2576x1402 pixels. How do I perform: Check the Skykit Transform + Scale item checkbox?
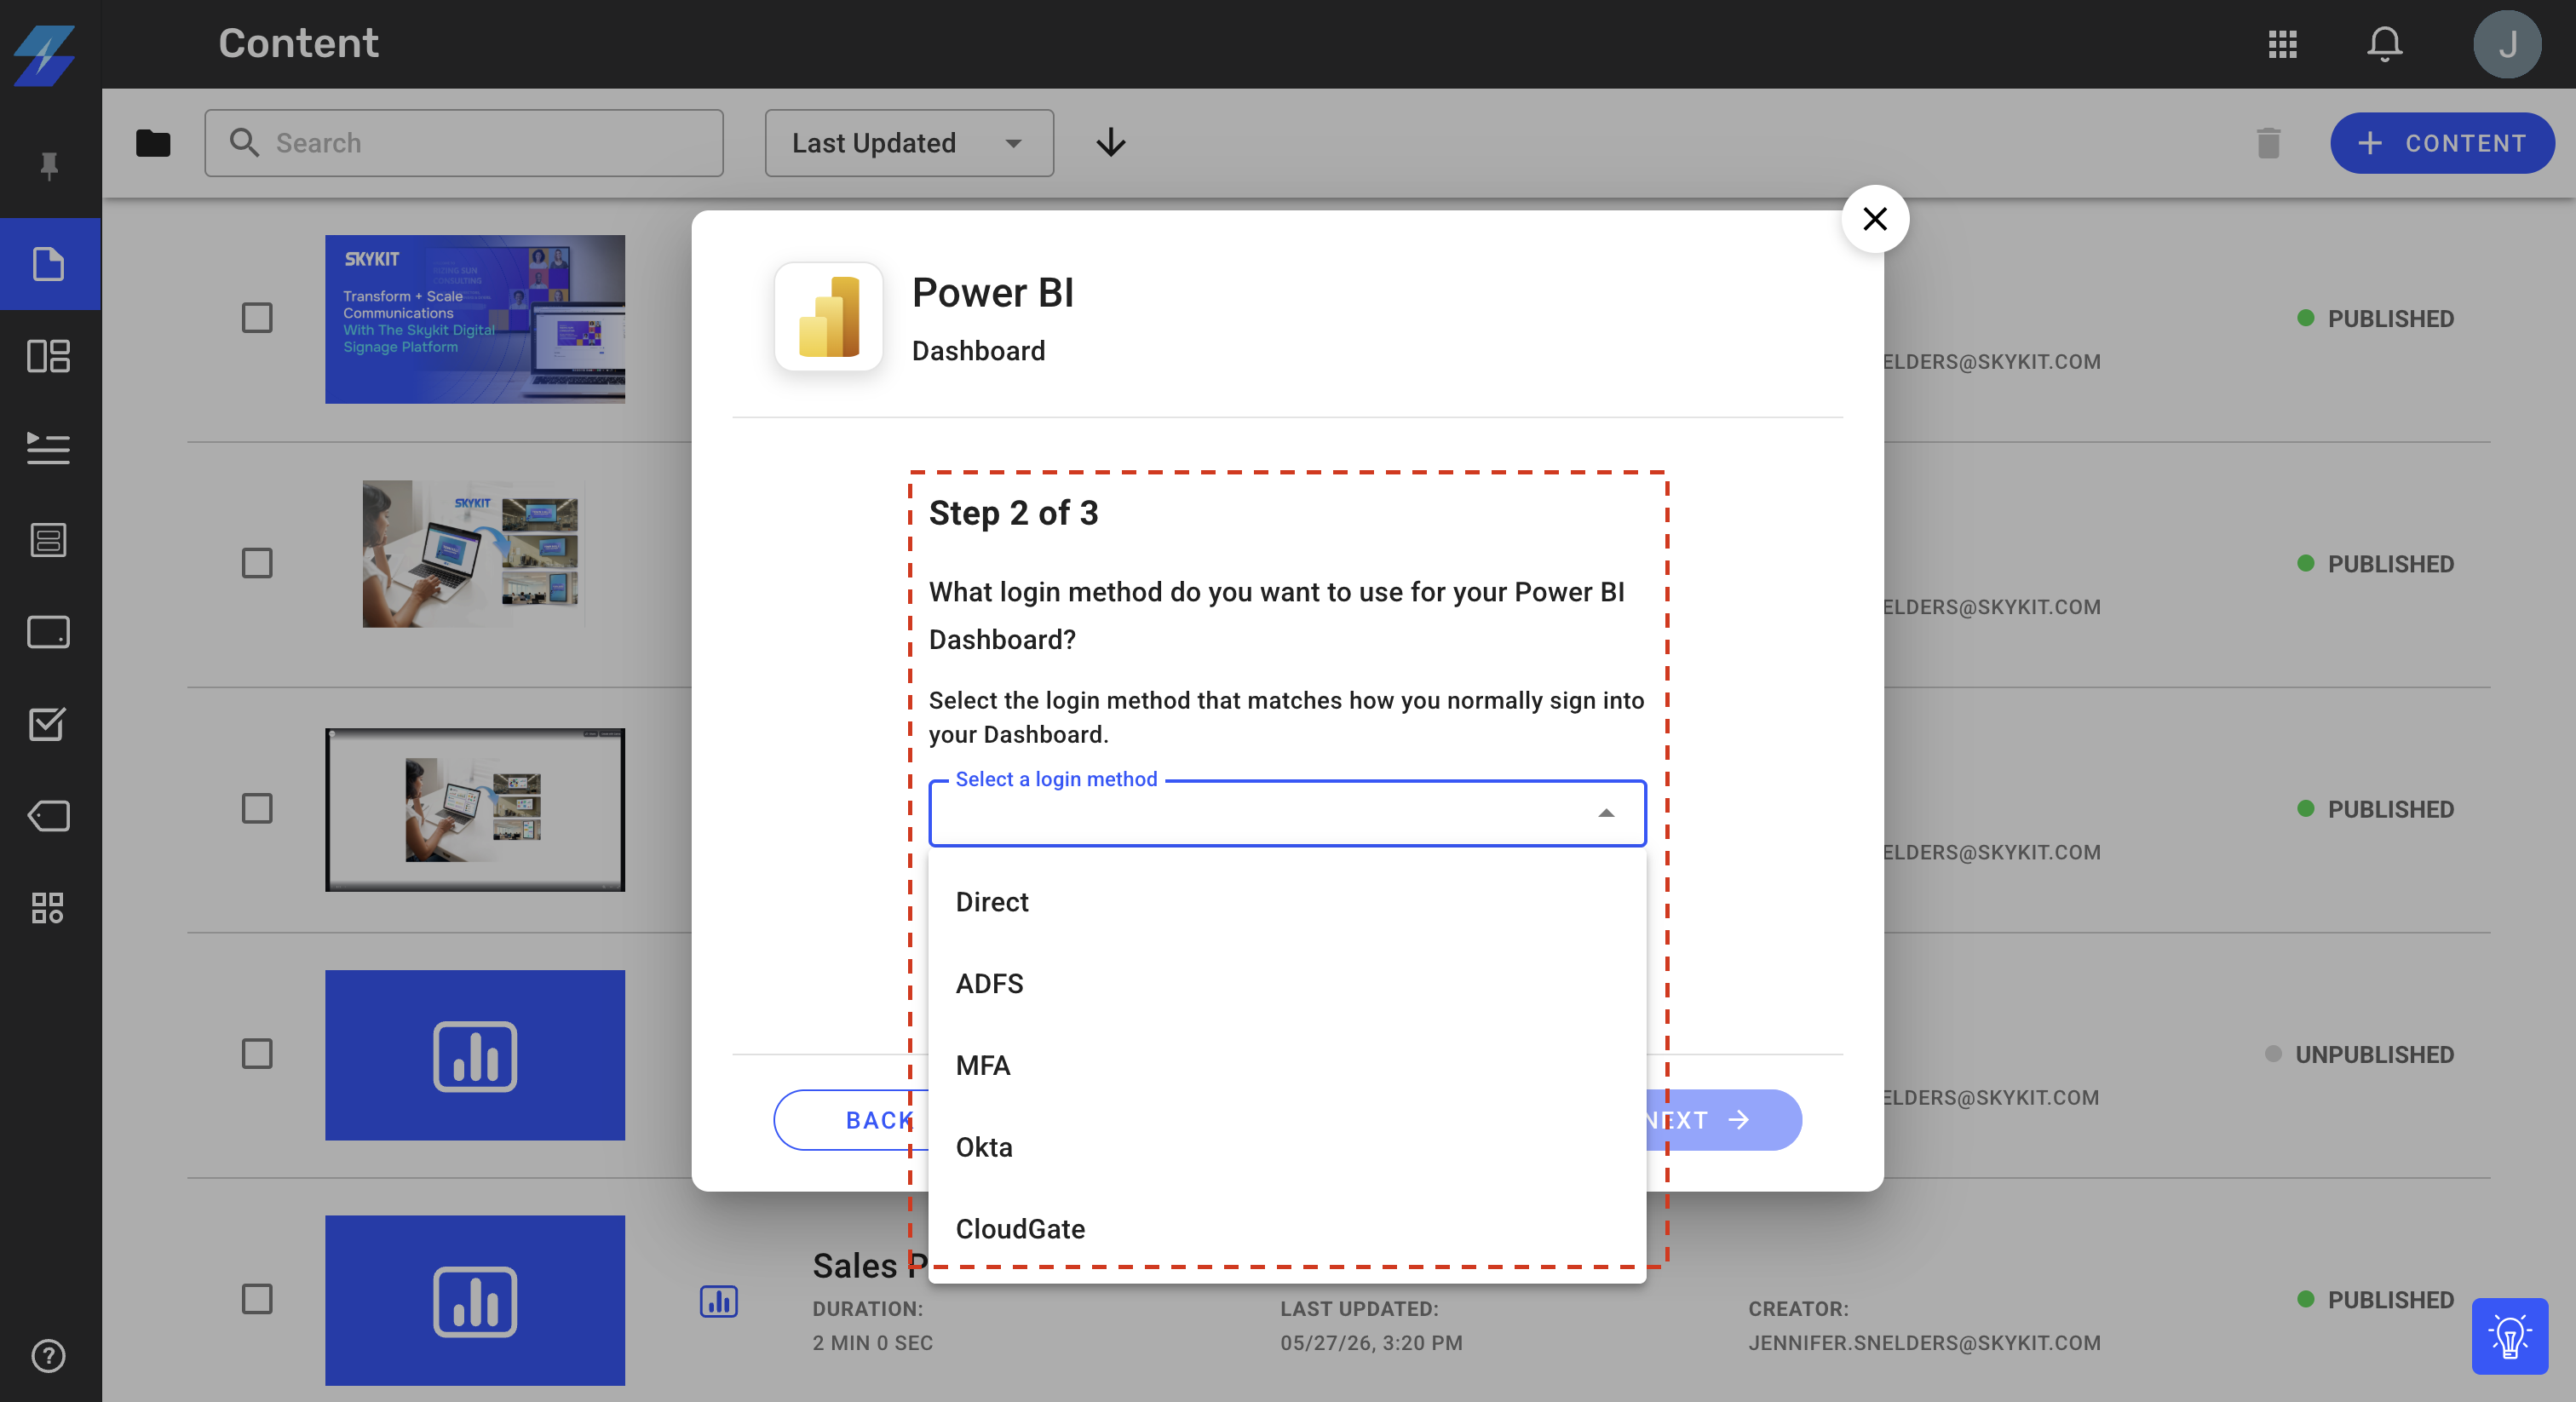click(257, 318)
